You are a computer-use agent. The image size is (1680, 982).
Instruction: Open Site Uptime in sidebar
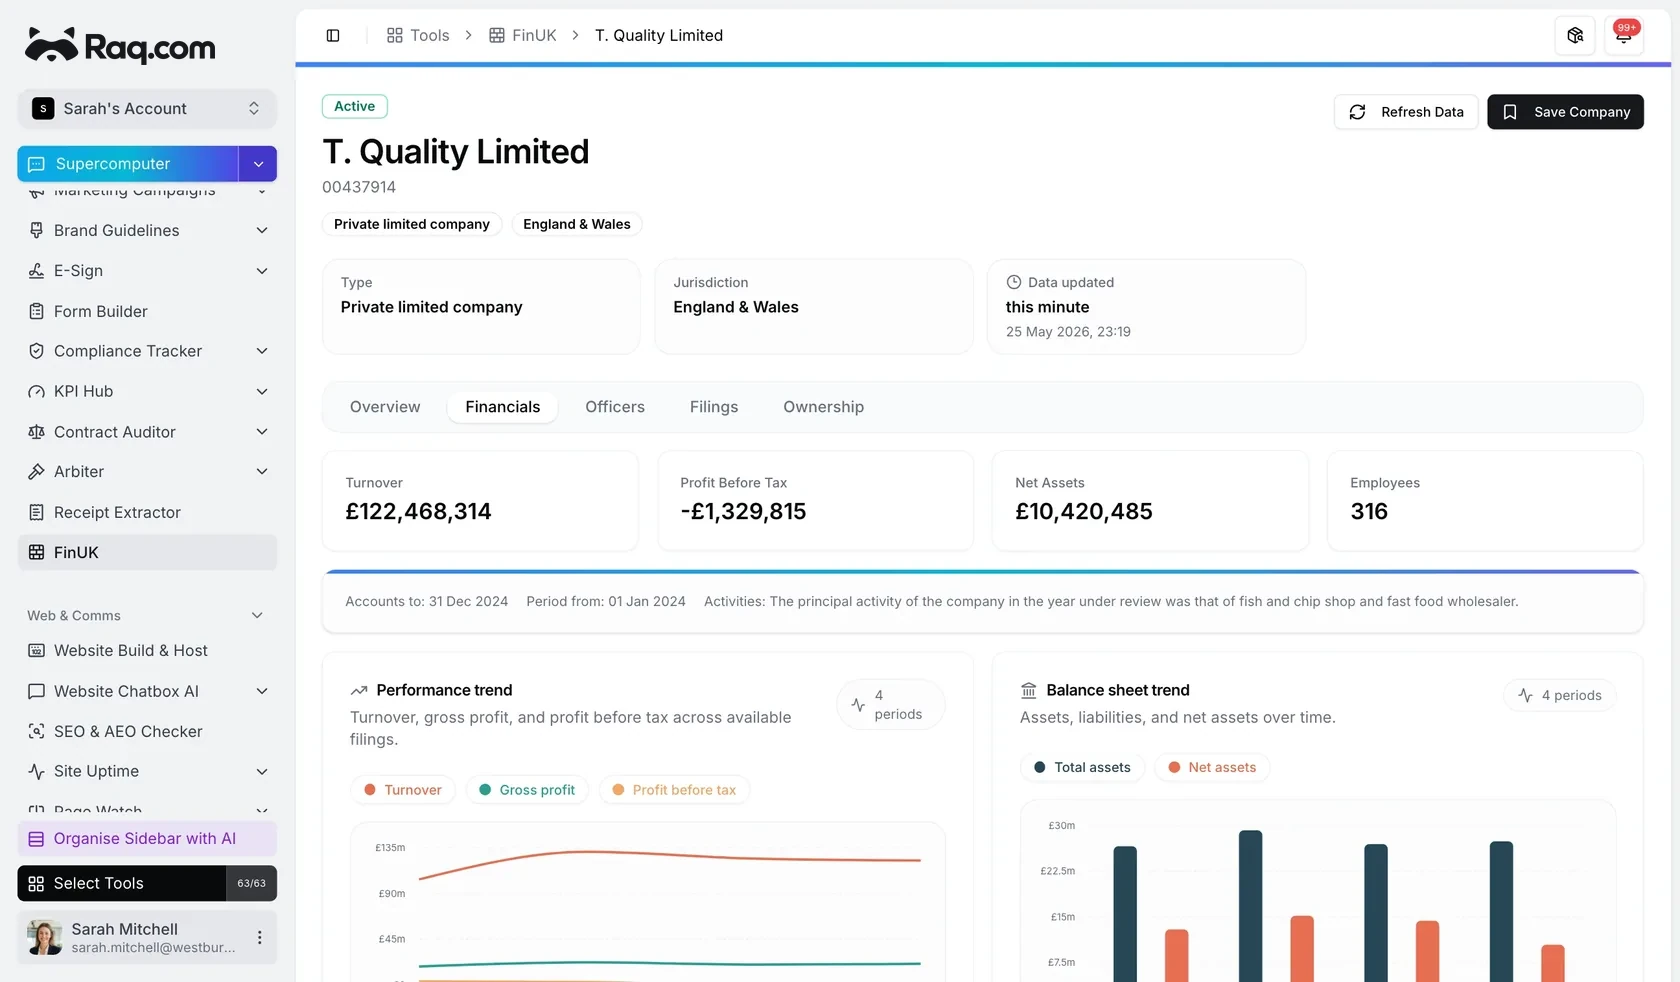[x=147, y=771]
